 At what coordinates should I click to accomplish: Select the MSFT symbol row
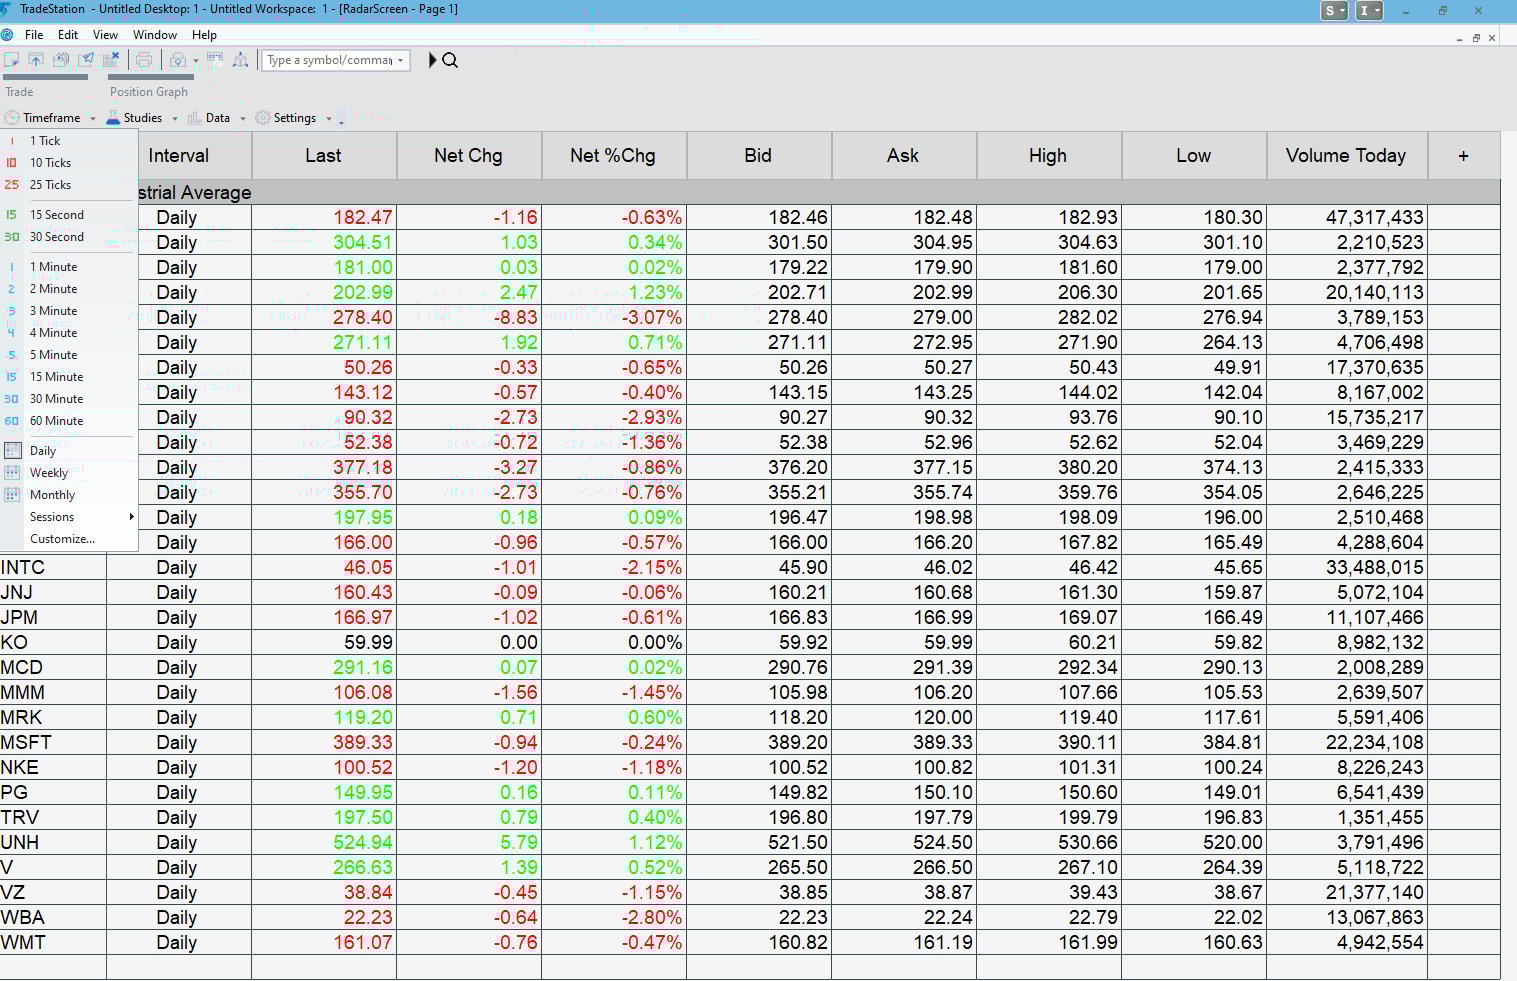750,743
